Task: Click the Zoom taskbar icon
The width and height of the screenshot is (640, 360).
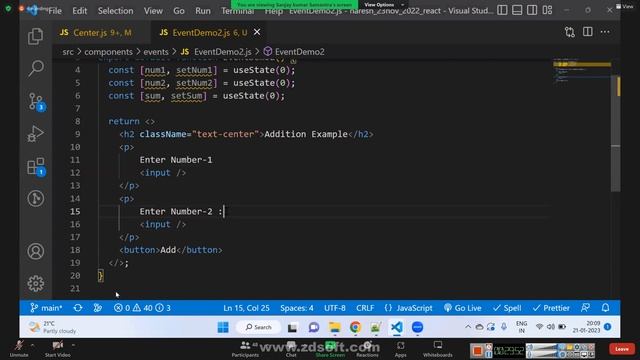Action: click(417, 327)
